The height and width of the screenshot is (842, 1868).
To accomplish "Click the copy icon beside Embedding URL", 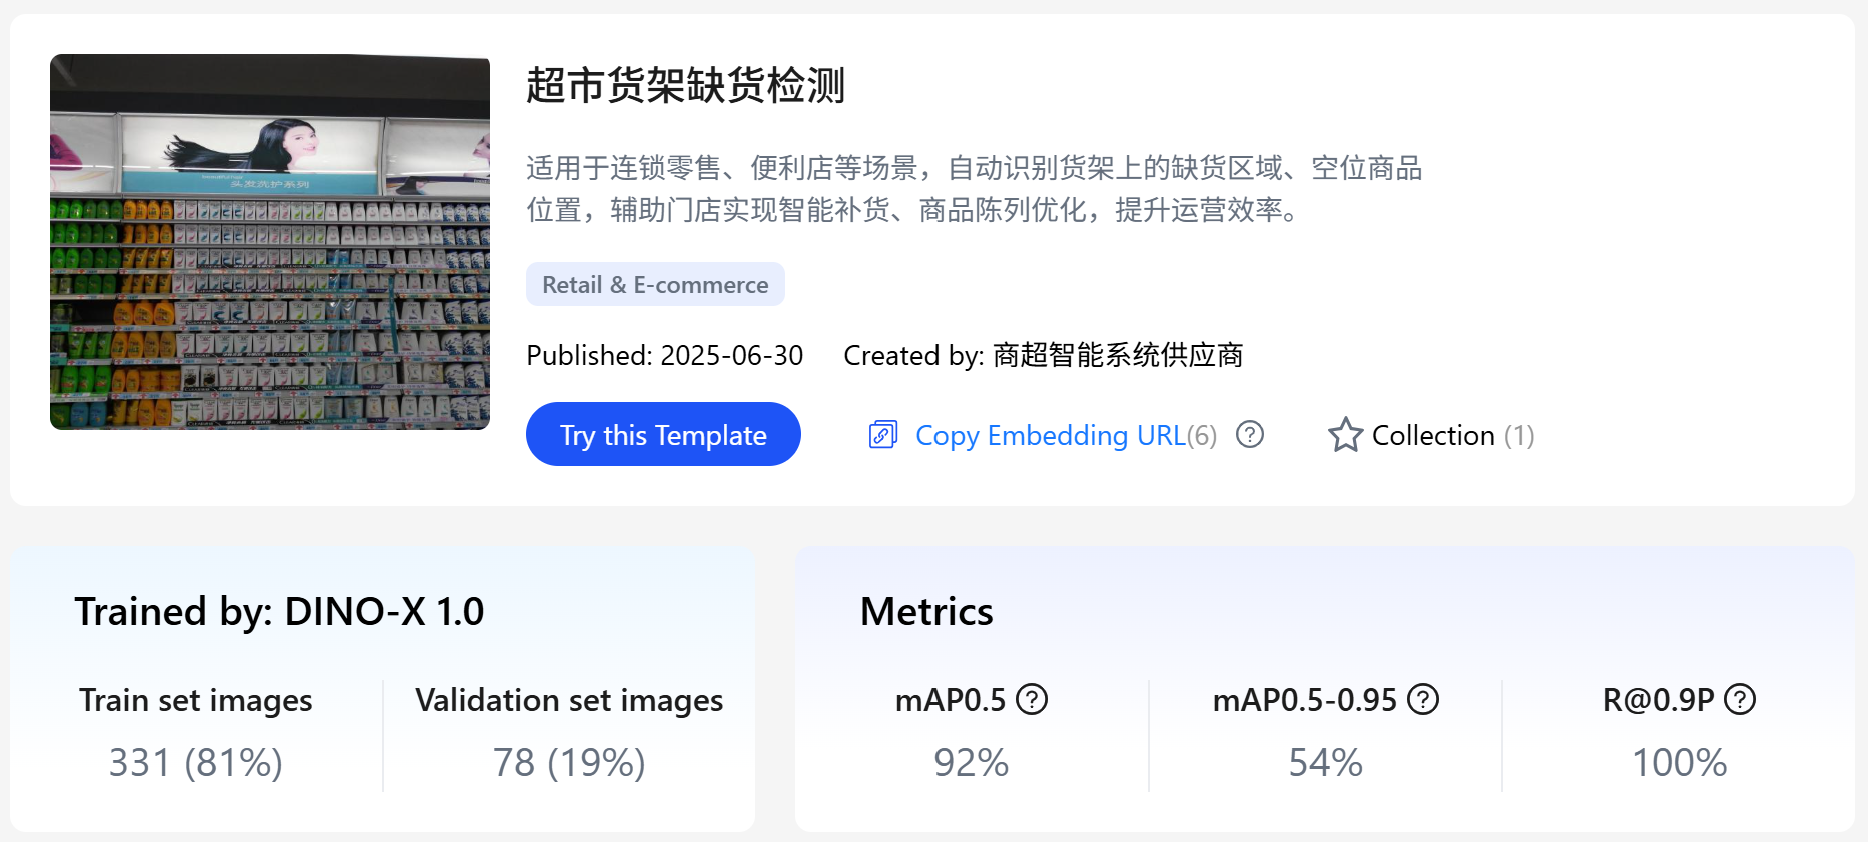I will coord(883,435).
